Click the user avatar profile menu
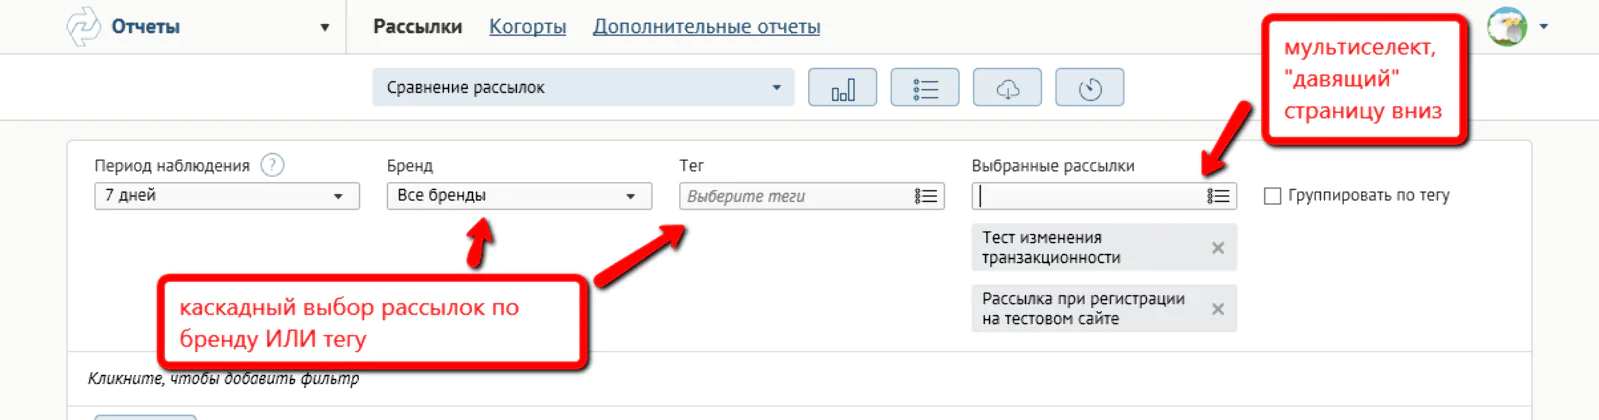This screenshot has width=1599, height=420. pyautogui.click(x=1507, y=27)
